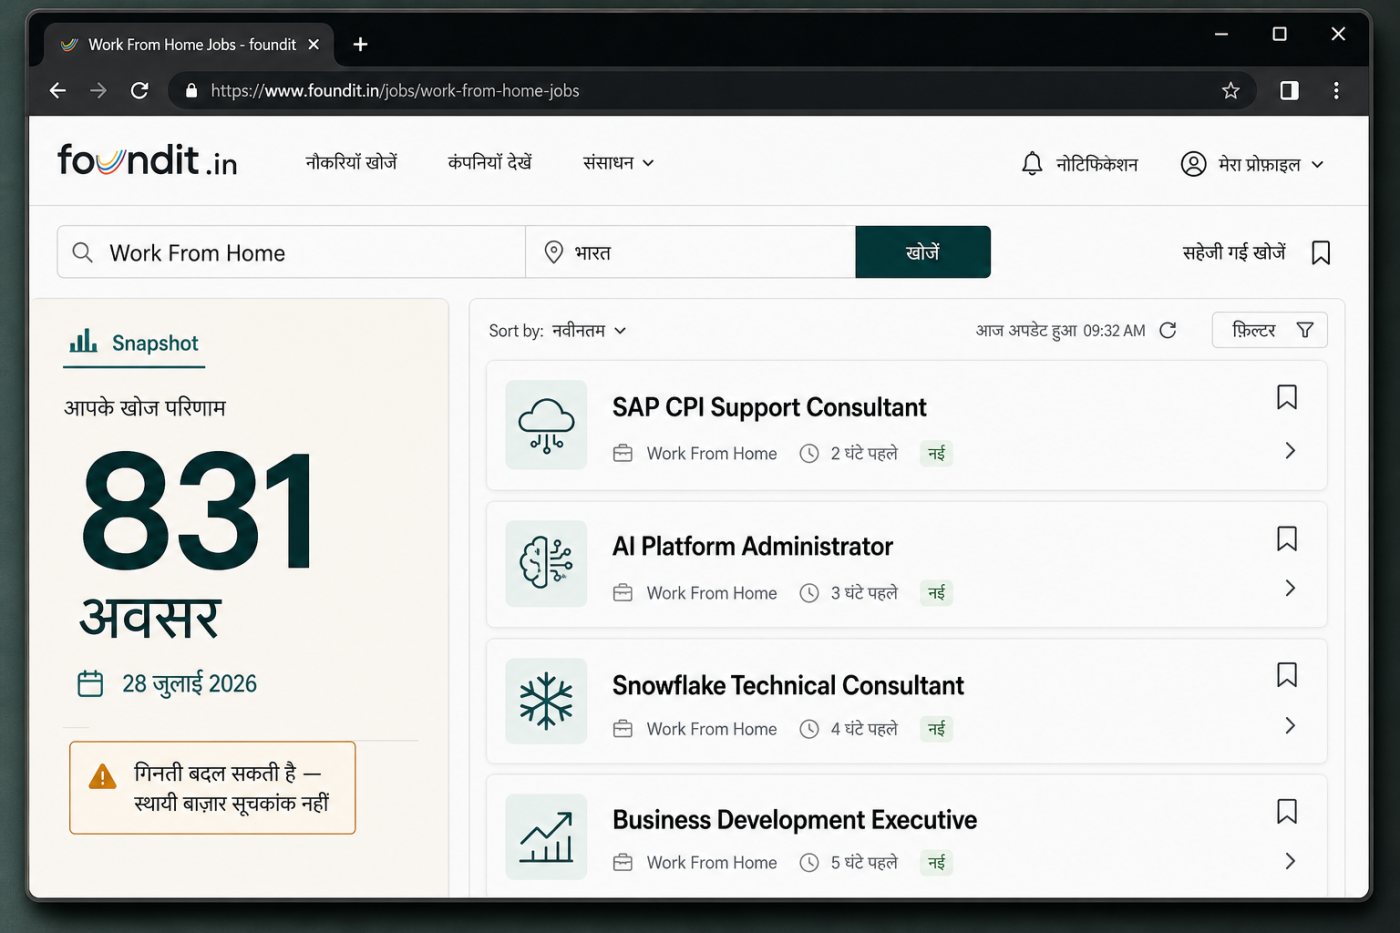This screenshot has width=1400, height=933.
Task: Open saved searches bookmark icon
Action: click(1321, 252)
